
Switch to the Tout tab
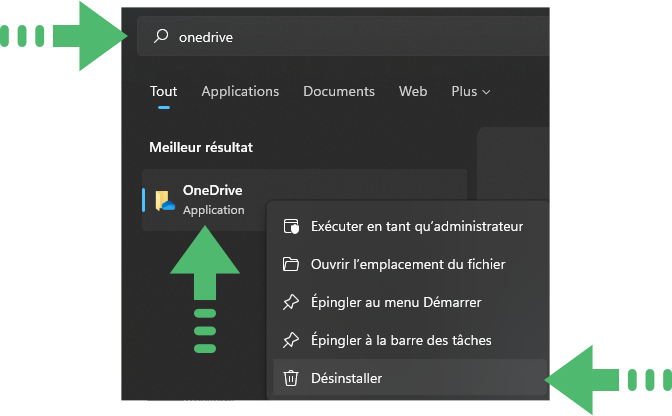tap(163, 91)
